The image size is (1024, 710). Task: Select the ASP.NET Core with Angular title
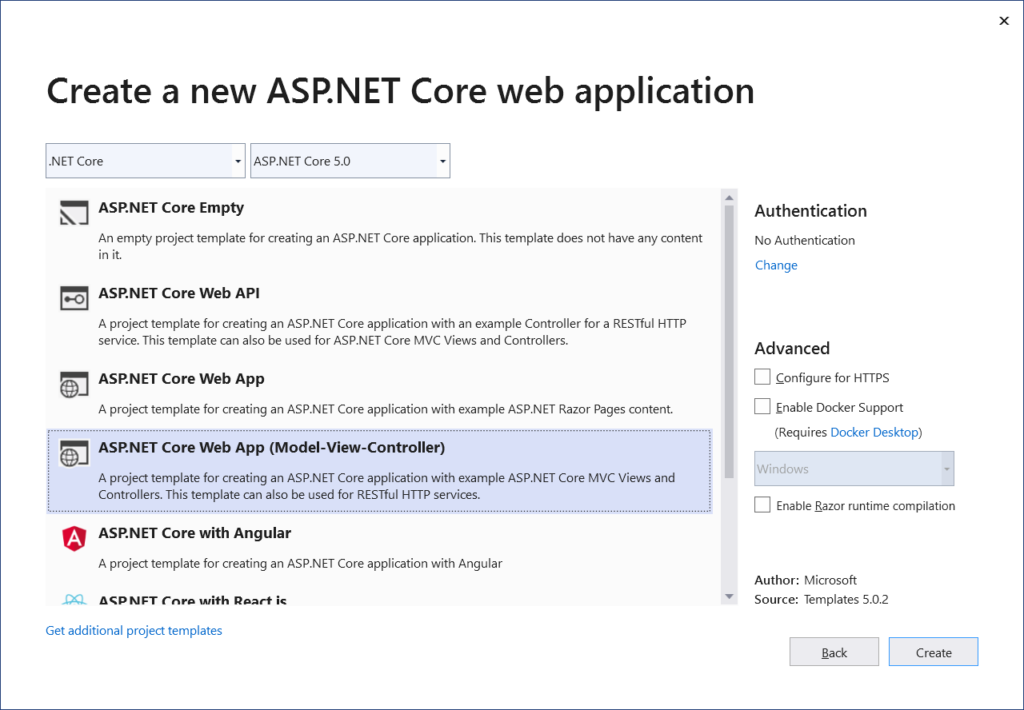coord(195,533)
